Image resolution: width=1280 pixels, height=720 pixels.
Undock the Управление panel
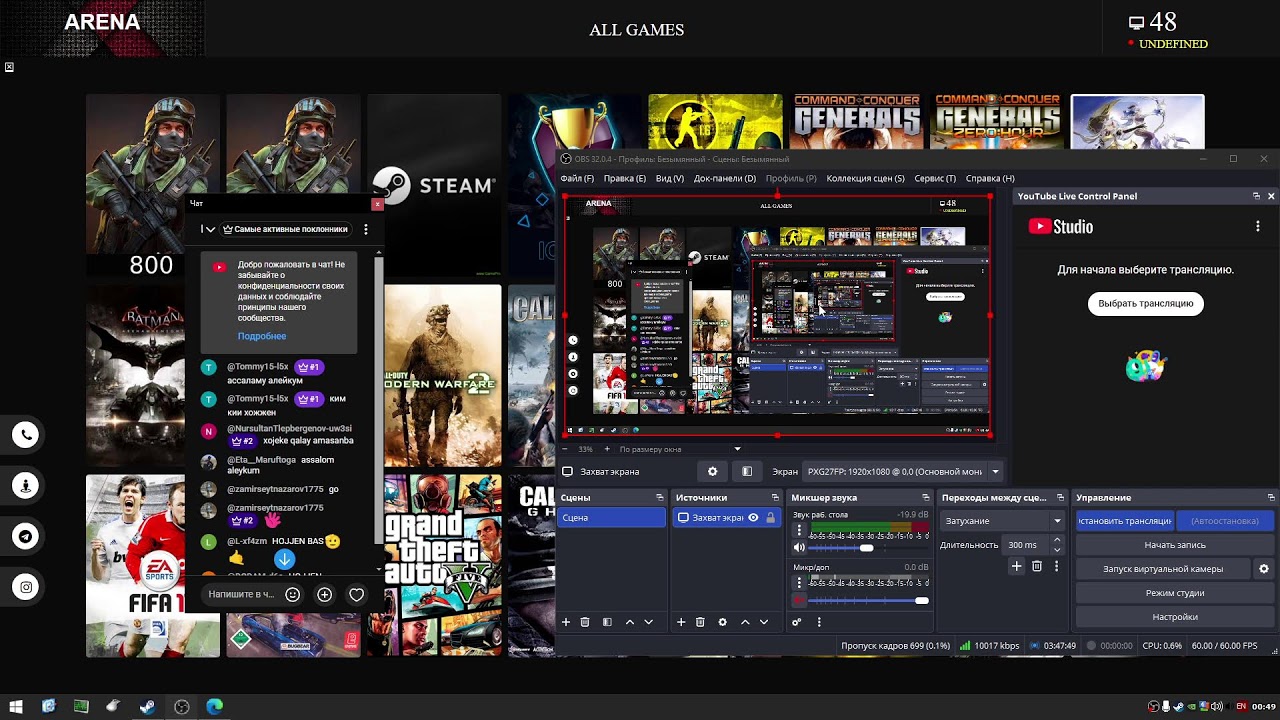(x=1271, y=497)
